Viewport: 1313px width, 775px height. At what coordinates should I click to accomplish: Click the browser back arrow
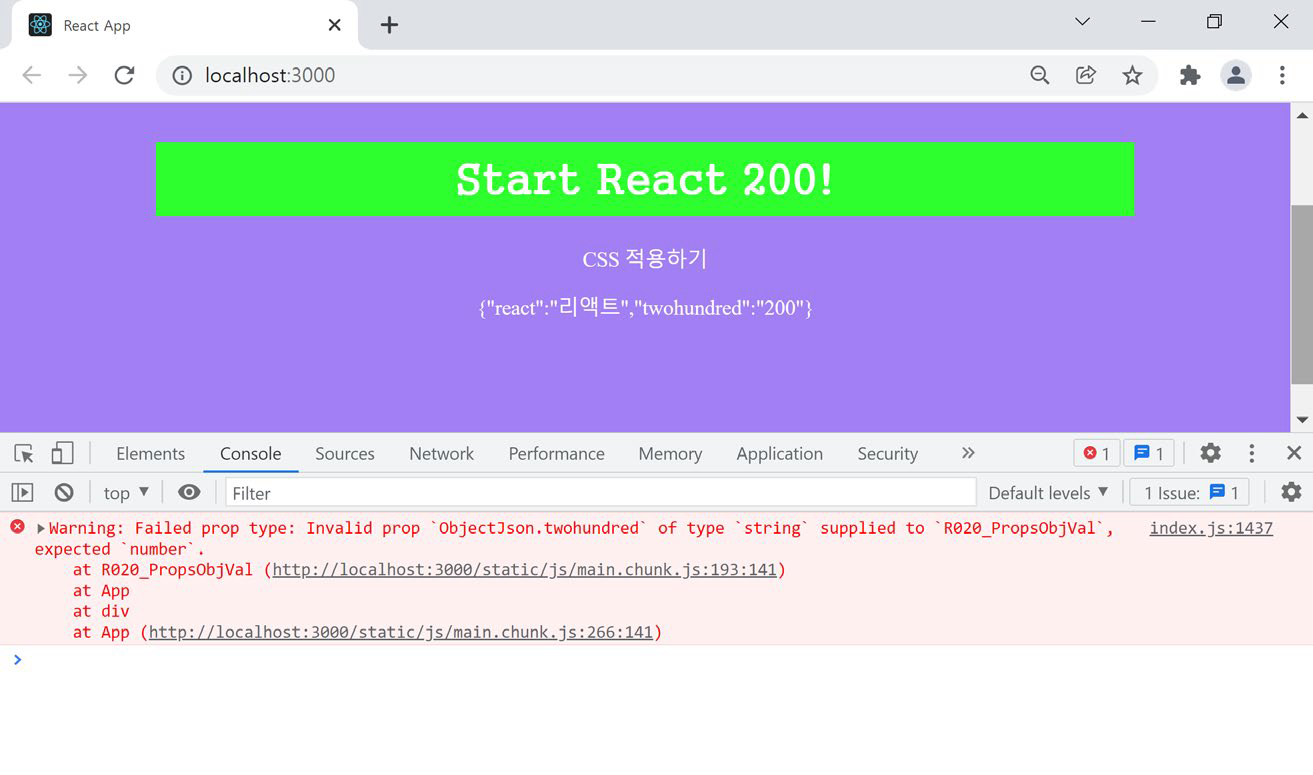click(x=32, y=75)
